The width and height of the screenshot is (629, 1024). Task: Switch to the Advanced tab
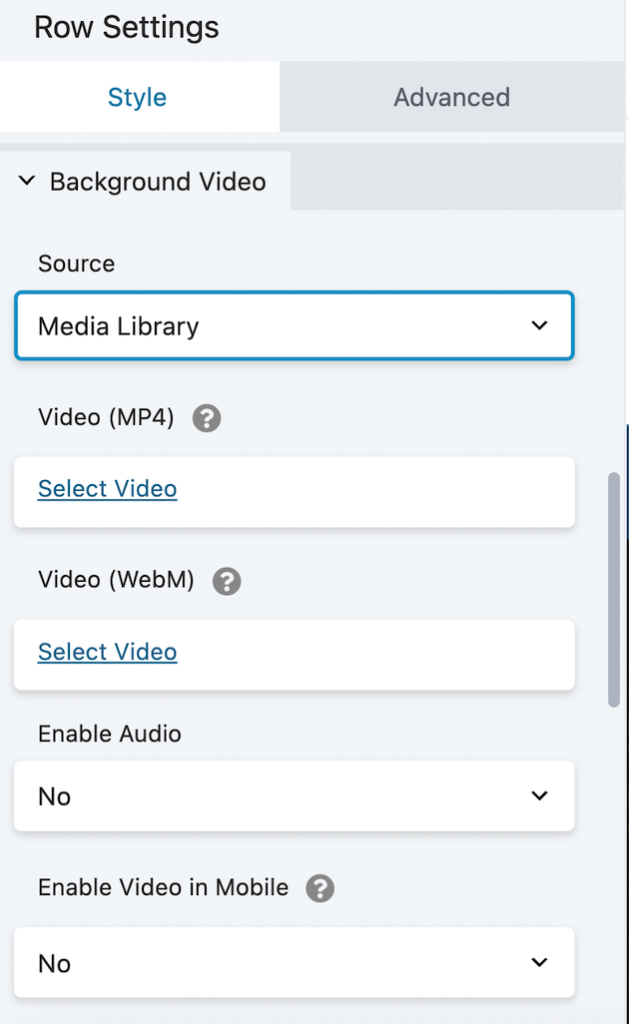pos(451,97)
